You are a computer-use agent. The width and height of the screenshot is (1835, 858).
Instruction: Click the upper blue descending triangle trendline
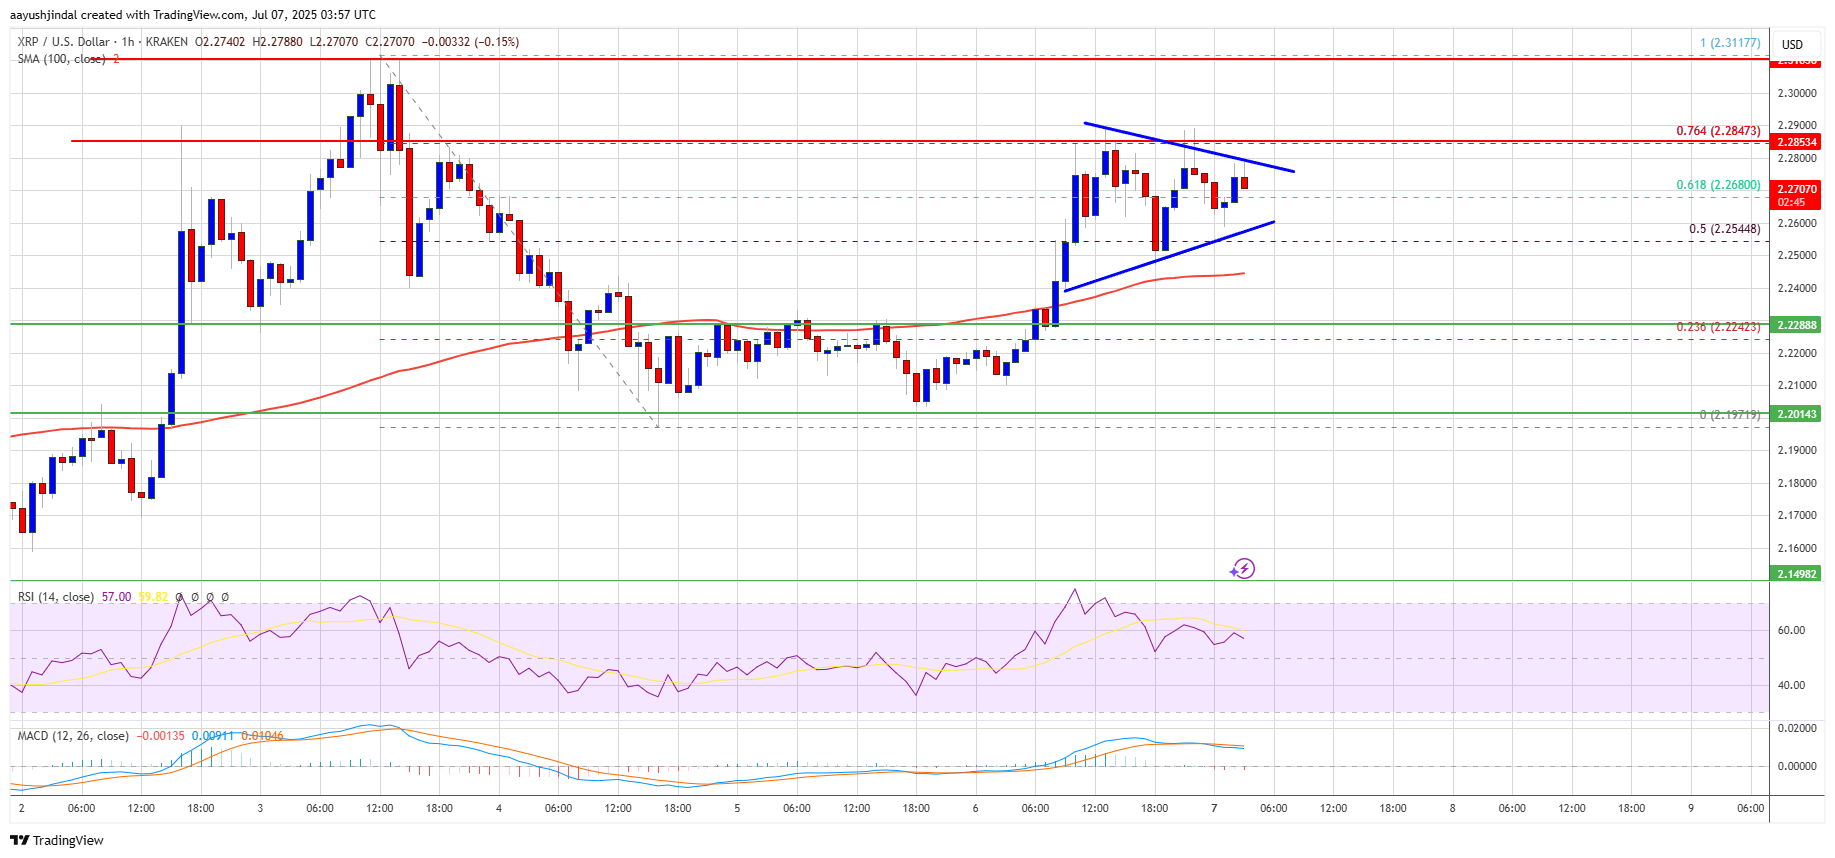1189,147
